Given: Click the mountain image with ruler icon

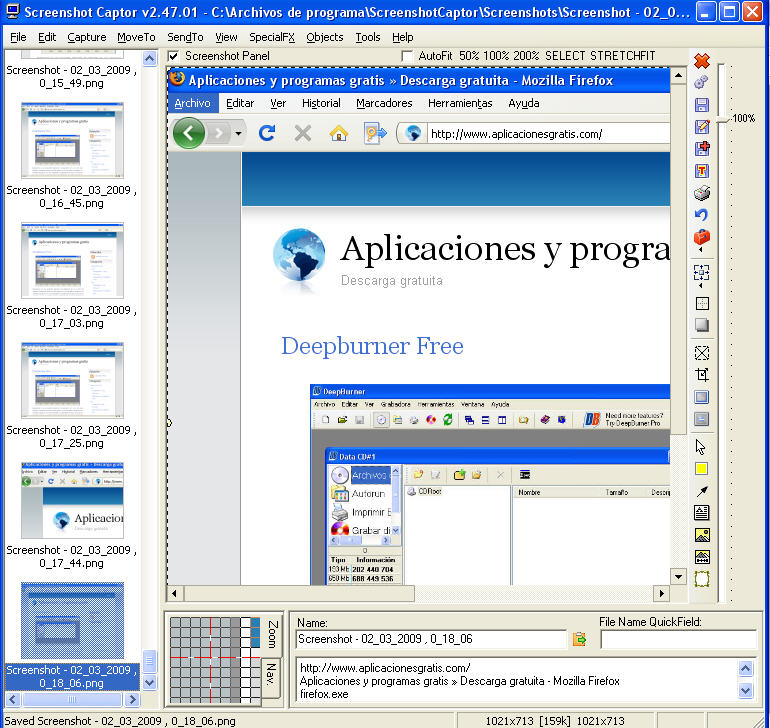Looking at the screenshot, I should click(702, 557).
